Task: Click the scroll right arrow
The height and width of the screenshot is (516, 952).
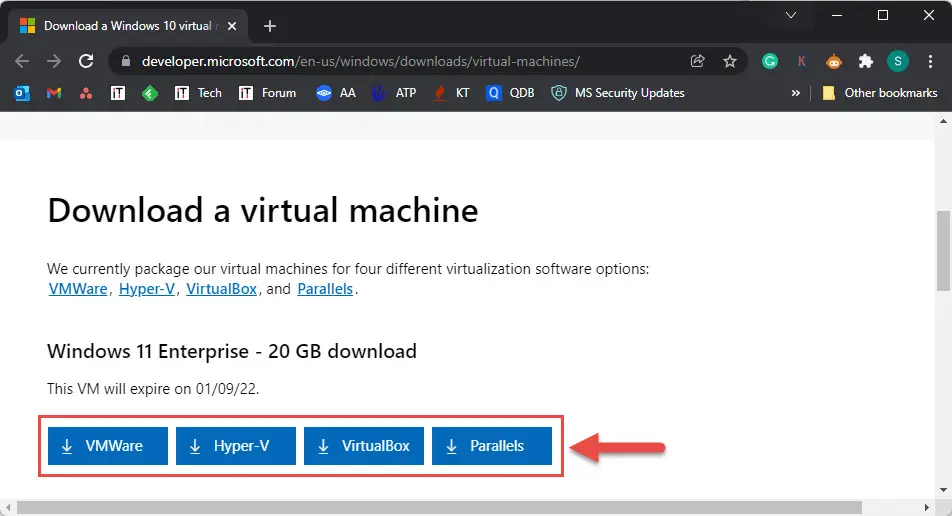Action: (x=926, y=508)
